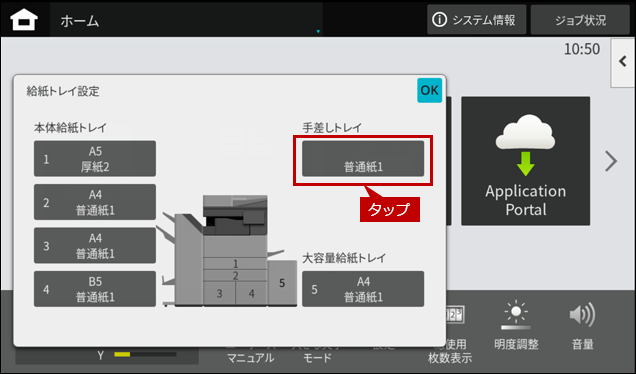Expand the side panel chevron tab

pyautogui.click(x=623, y=62)
